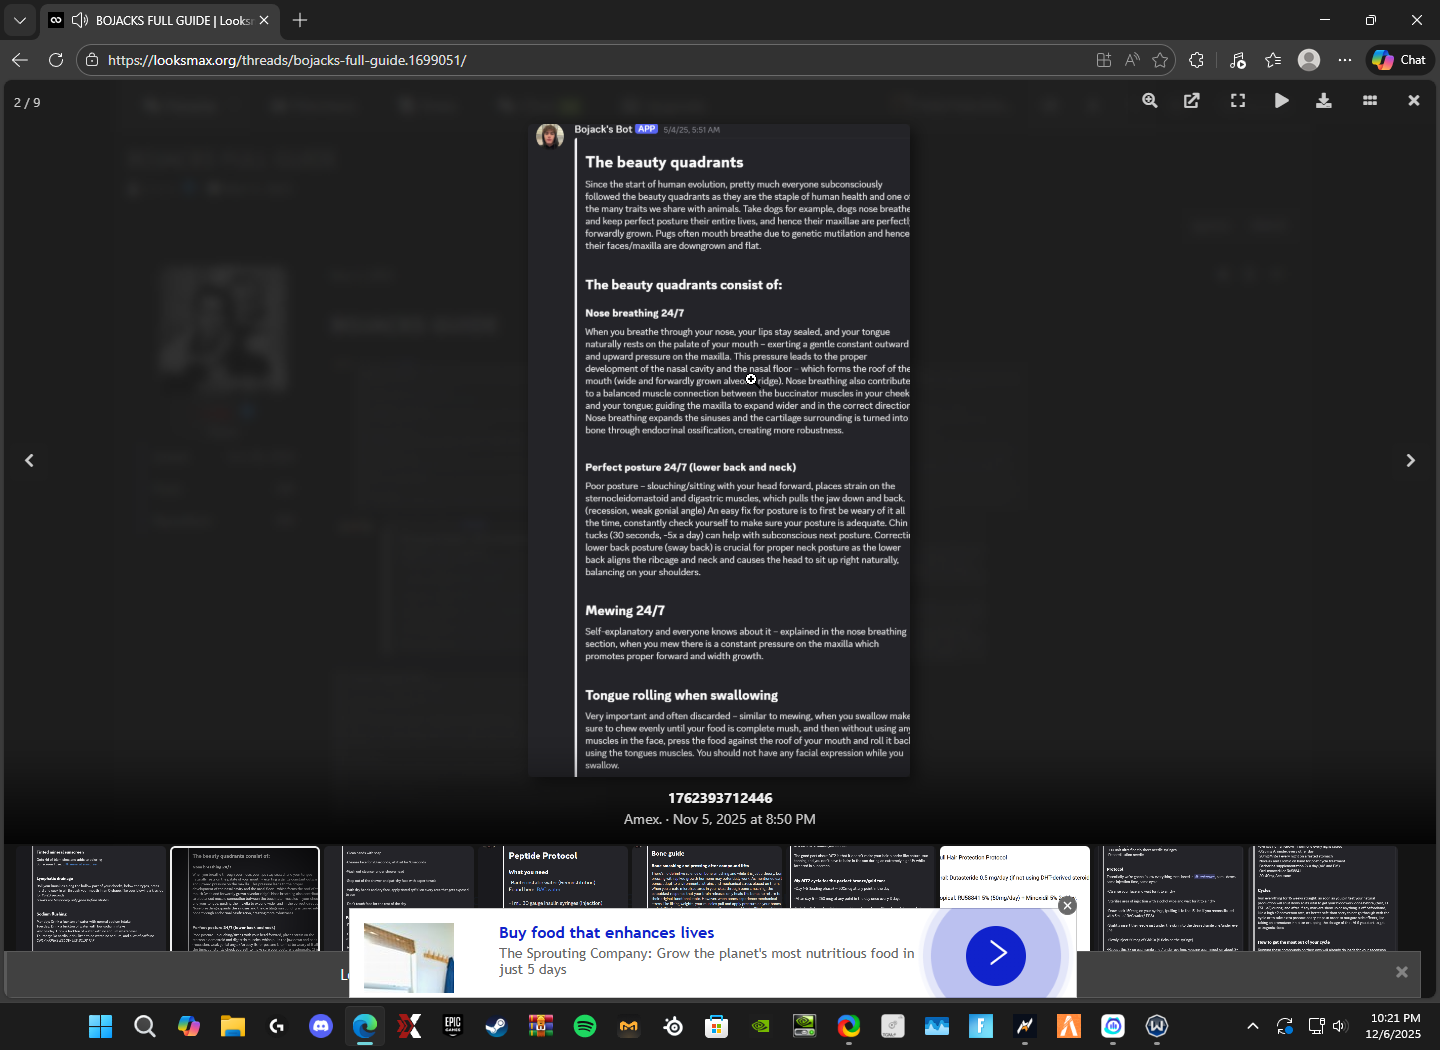Open Epic Games Launcher from taskbar
Screen dimensions: 1440x1050
point(453,1026)
